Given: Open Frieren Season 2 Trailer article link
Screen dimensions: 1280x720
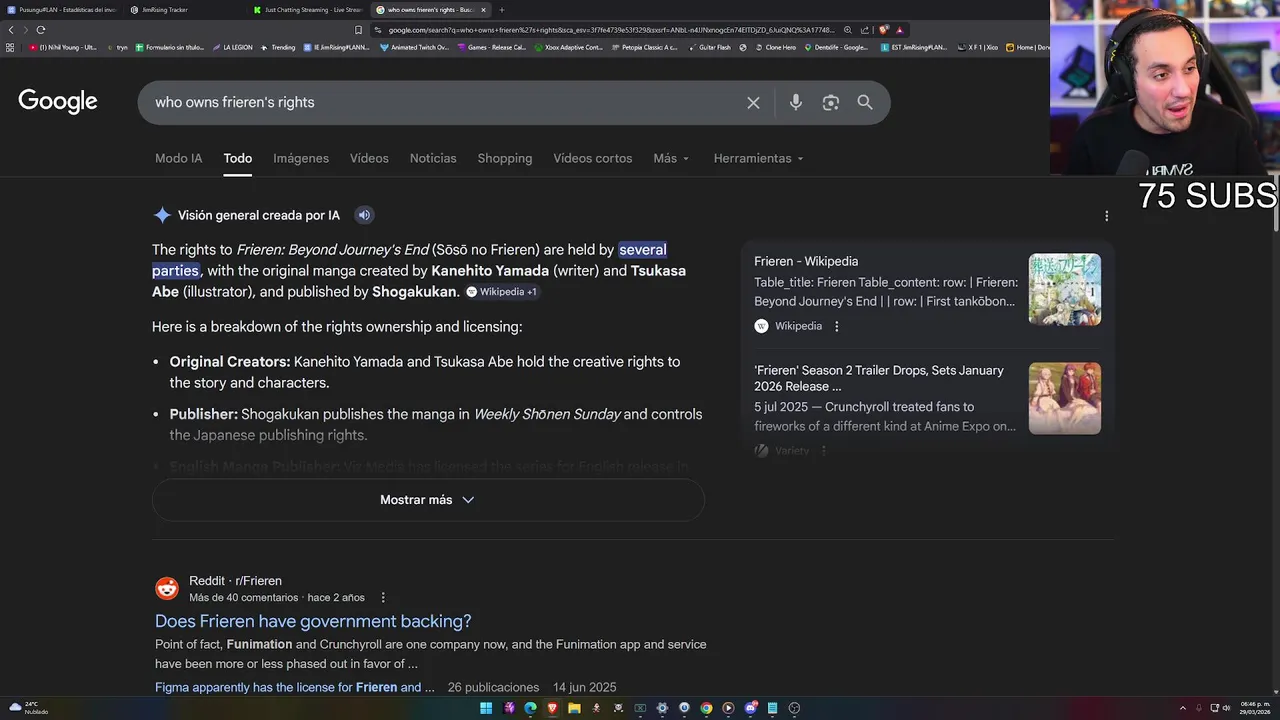Looking at the screenshot, I should tap(879, 378).
